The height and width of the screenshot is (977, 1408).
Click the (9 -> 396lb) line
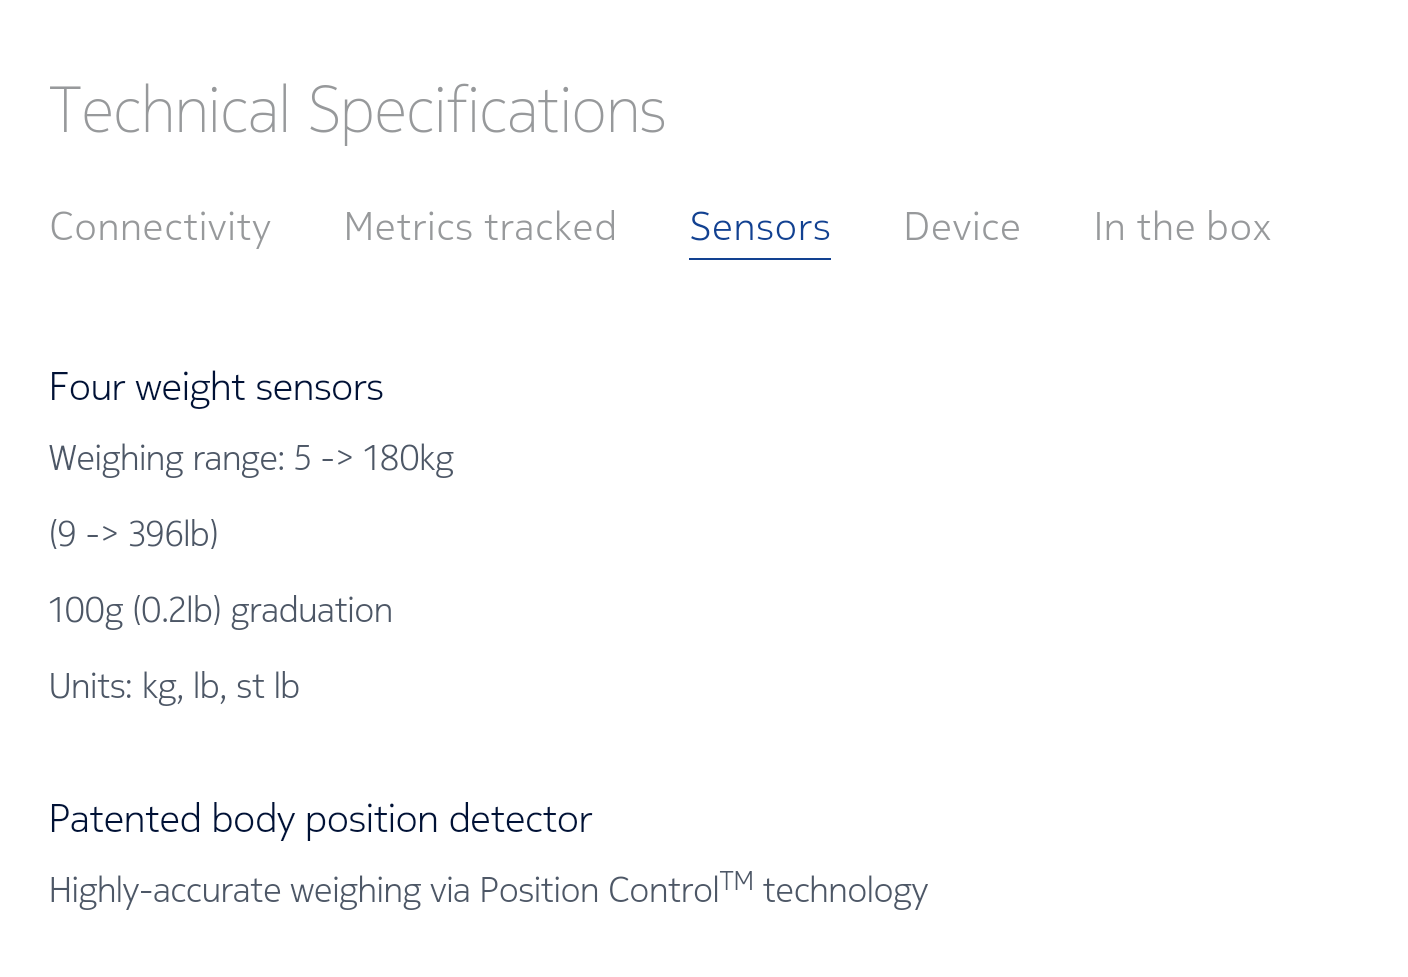pos(134,534)
